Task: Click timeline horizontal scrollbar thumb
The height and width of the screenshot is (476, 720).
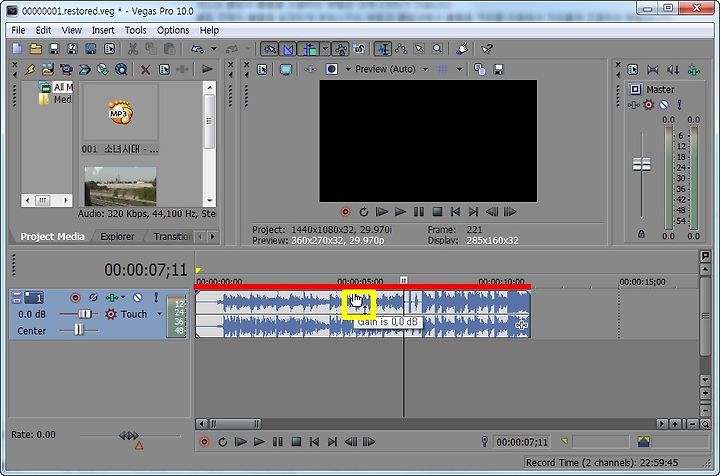Action: click(x=235, y=424)
